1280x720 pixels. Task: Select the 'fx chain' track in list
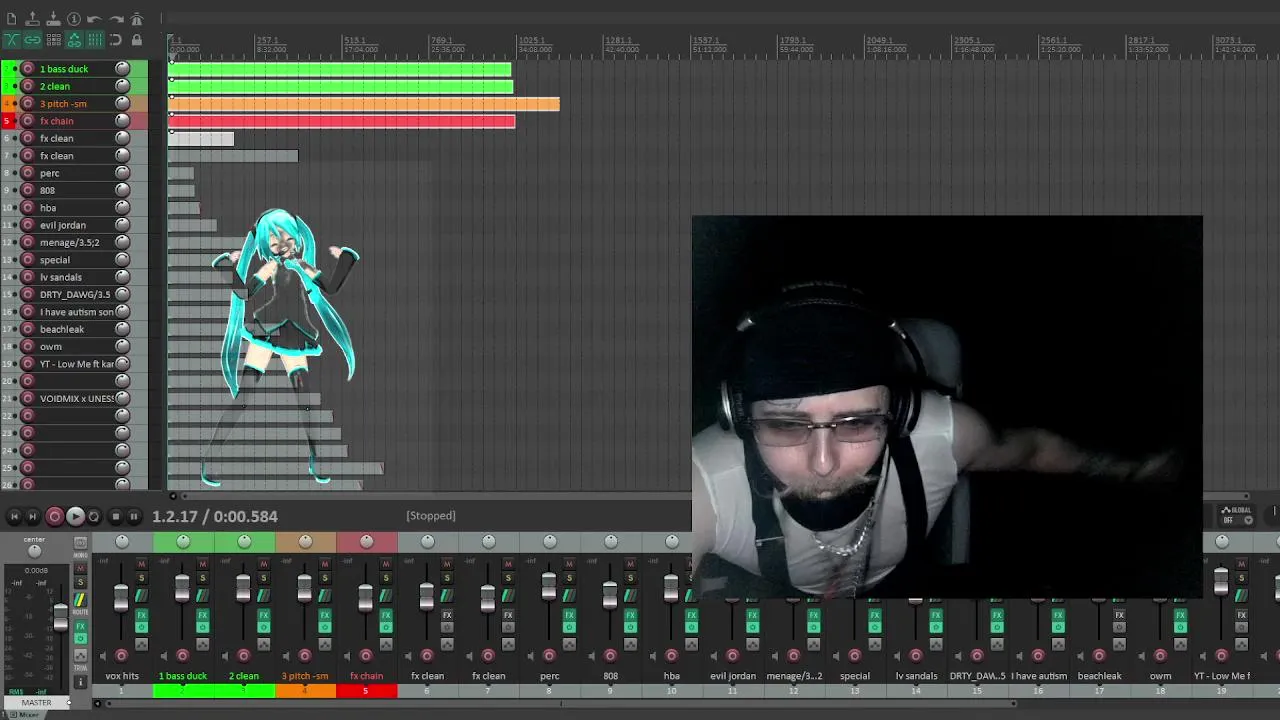coord(57,121)
